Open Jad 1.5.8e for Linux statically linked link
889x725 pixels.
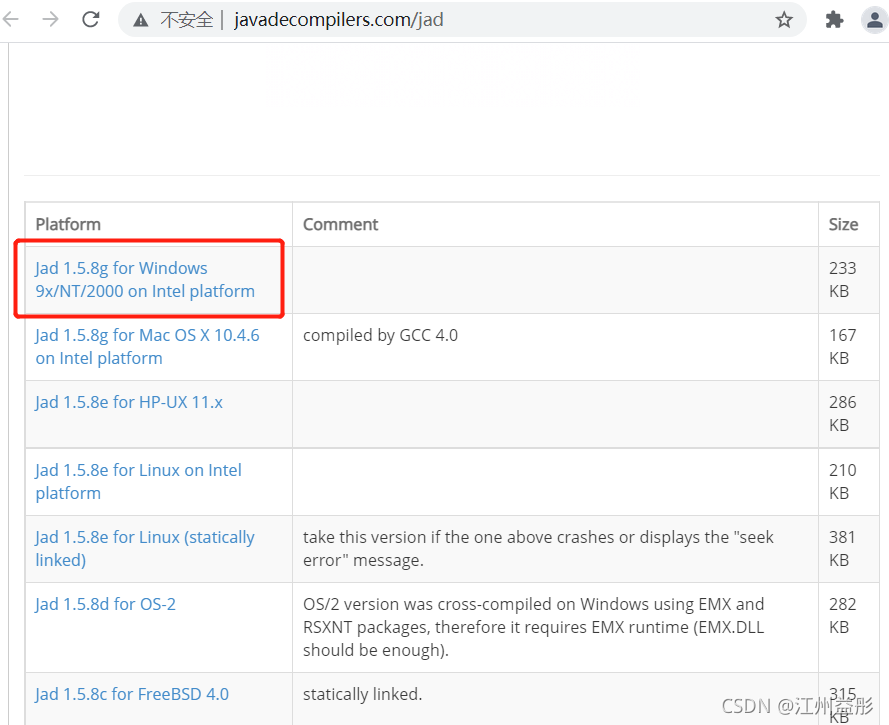[x=145, y=548]
